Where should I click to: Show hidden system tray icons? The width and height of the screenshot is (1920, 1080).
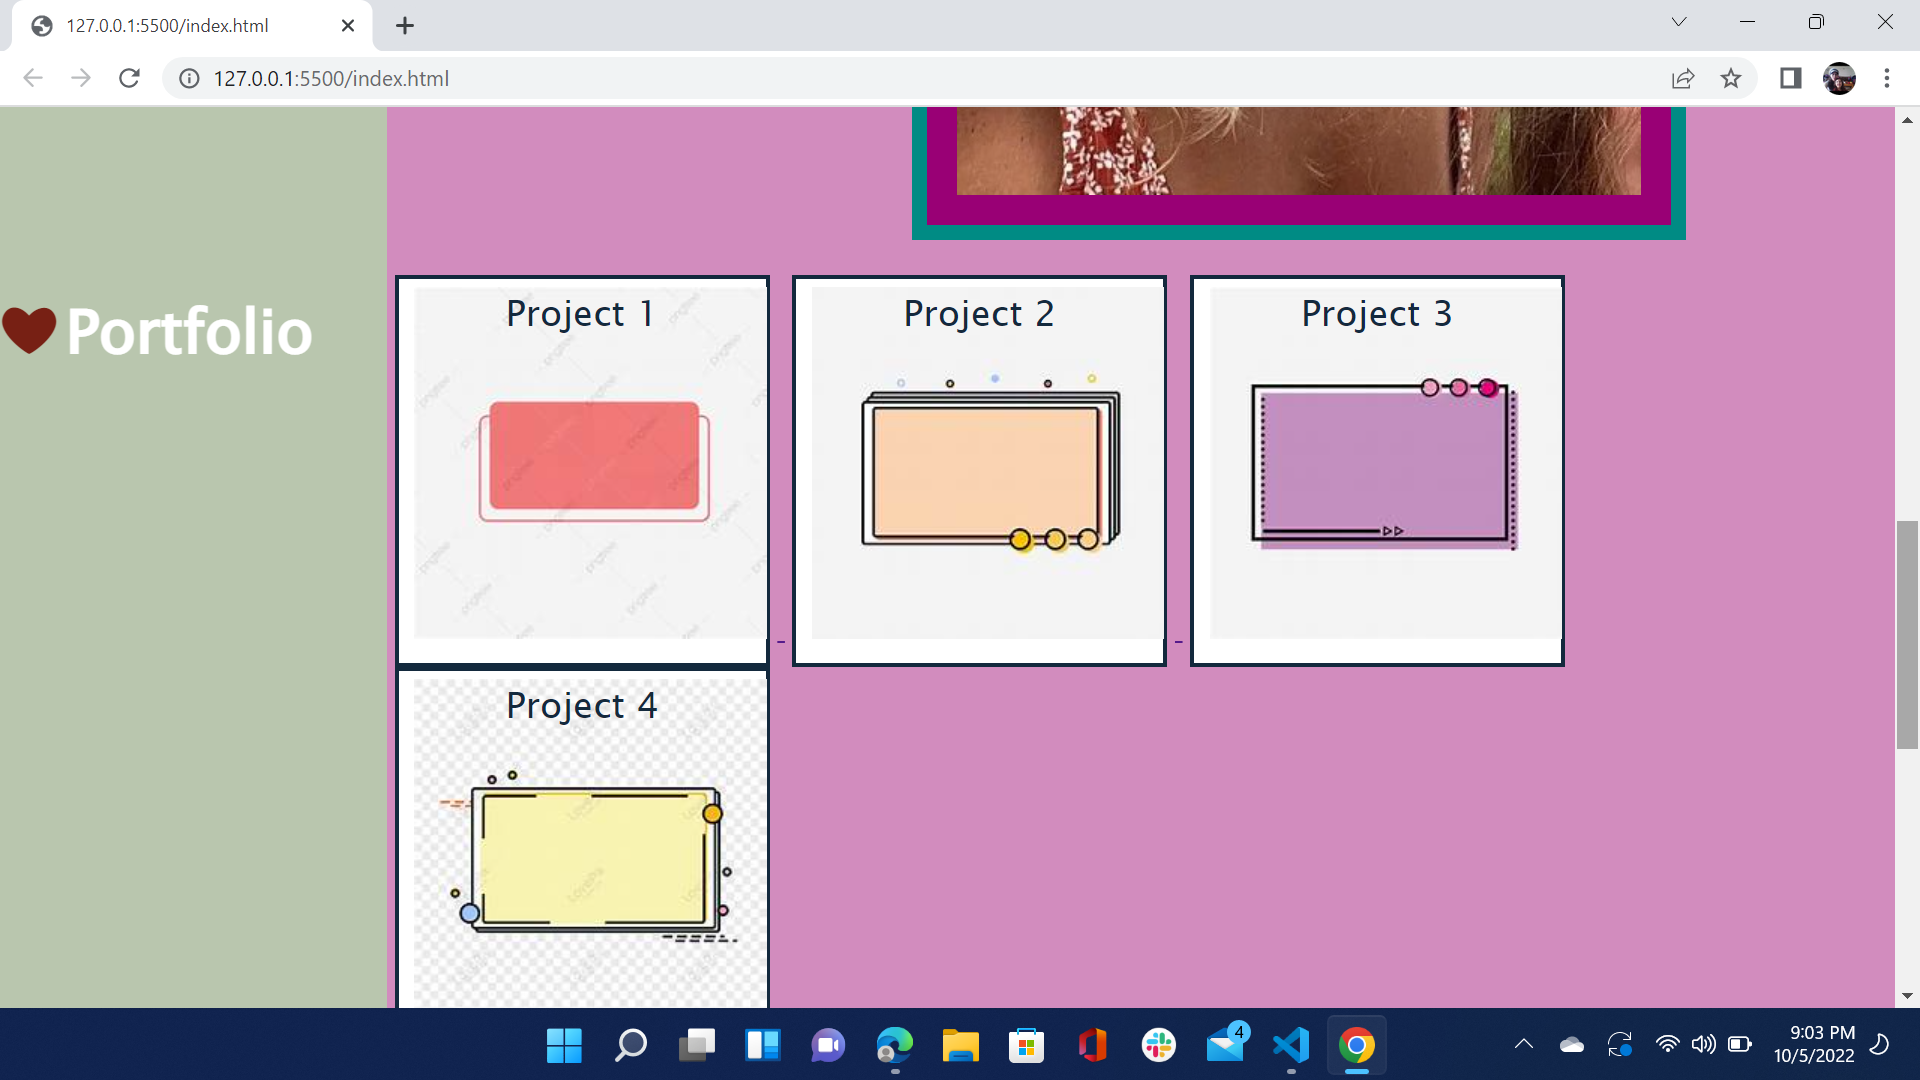point(1523,1045)
